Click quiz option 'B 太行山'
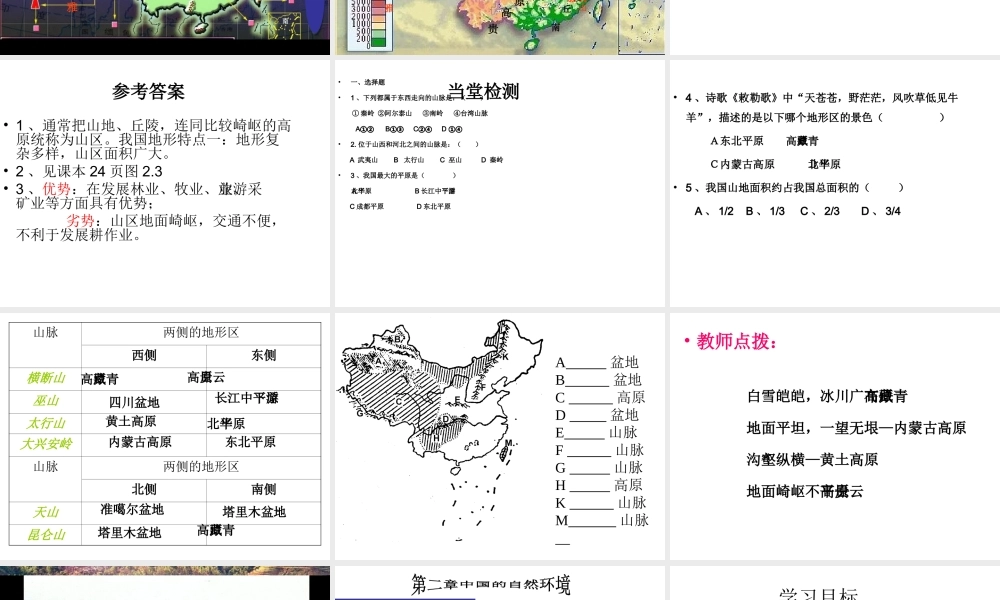This screenshot has height=600, width=1000. click(x=409, y=160)
